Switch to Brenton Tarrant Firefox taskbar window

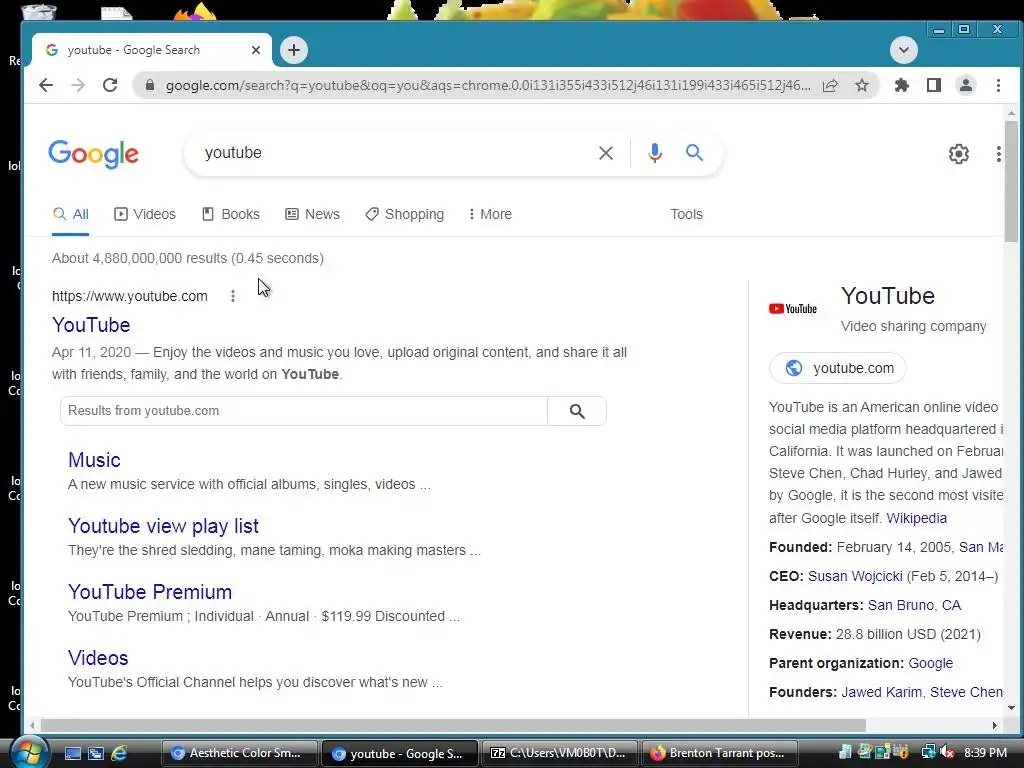[720, 754]
